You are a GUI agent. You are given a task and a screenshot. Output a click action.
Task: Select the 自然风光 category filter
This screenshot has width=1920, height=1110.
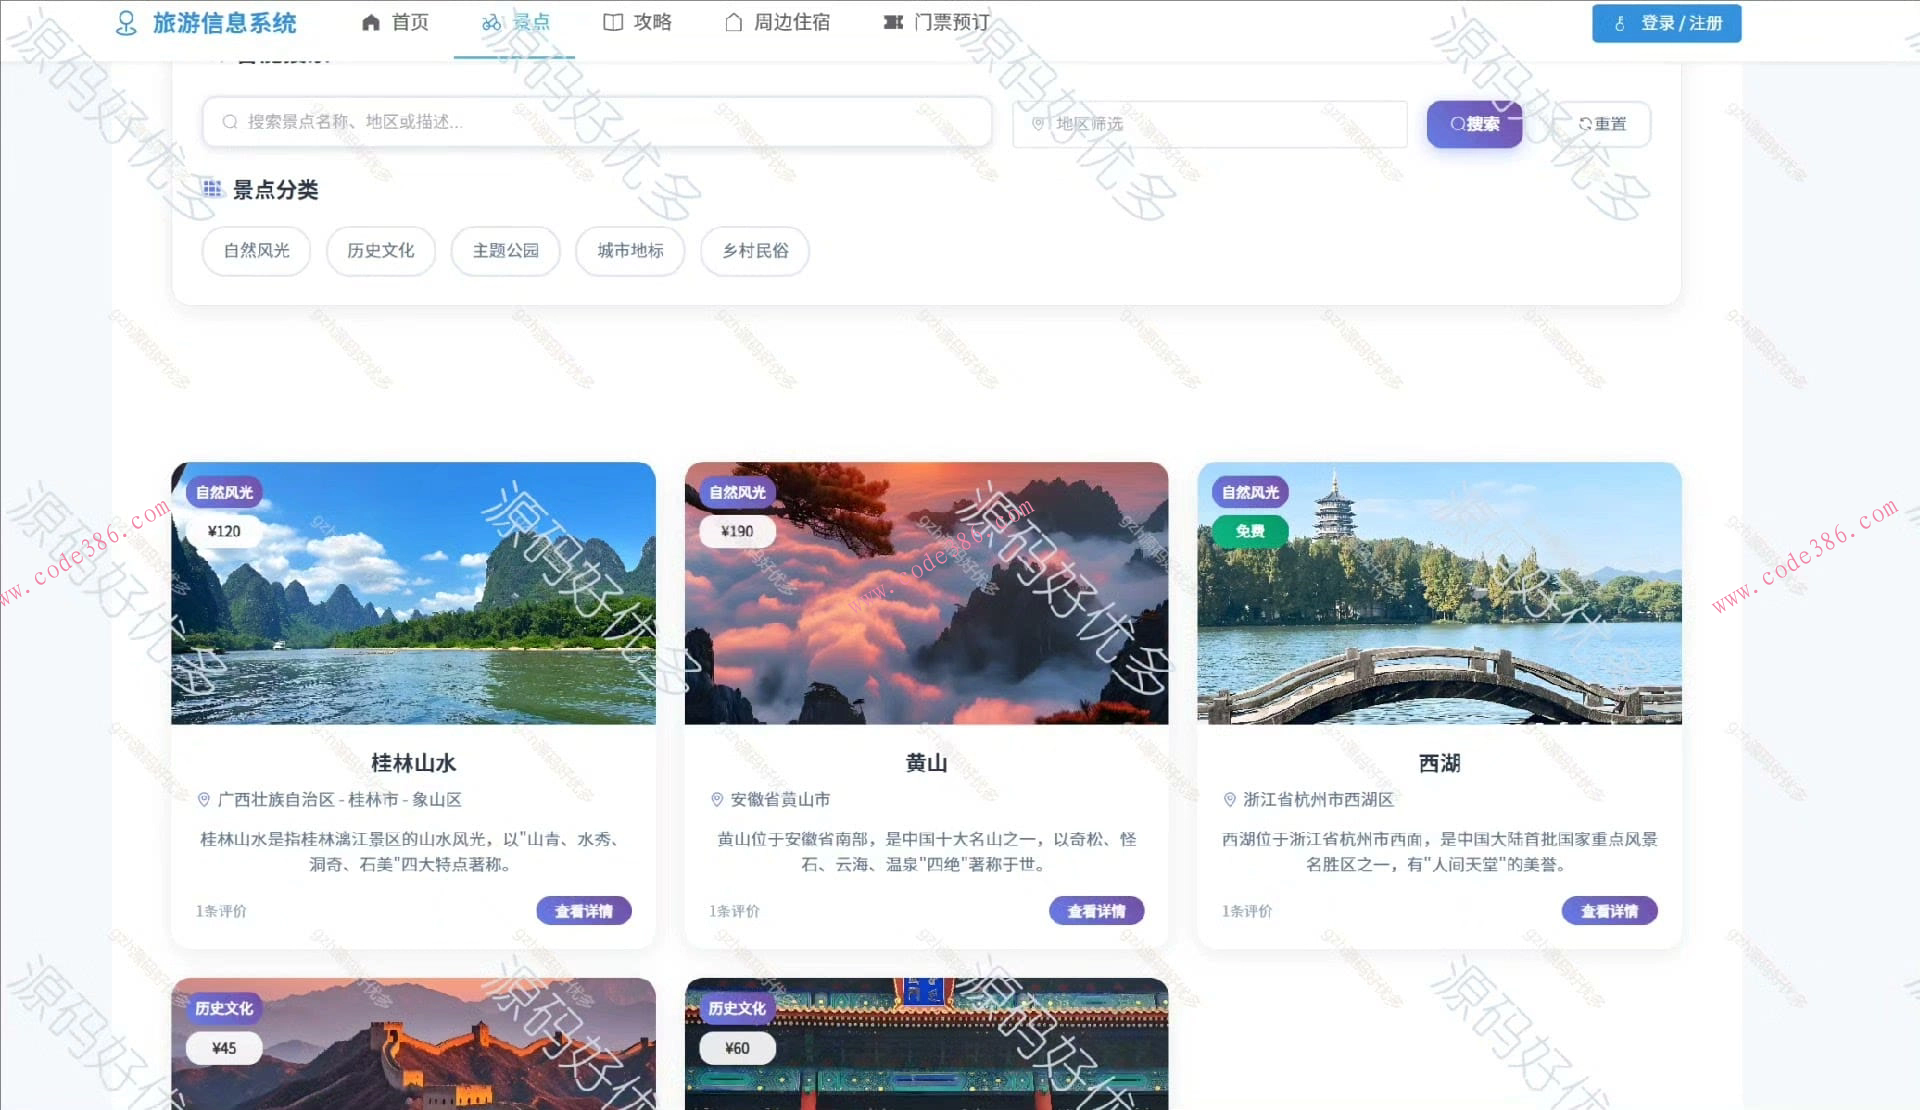256,251
